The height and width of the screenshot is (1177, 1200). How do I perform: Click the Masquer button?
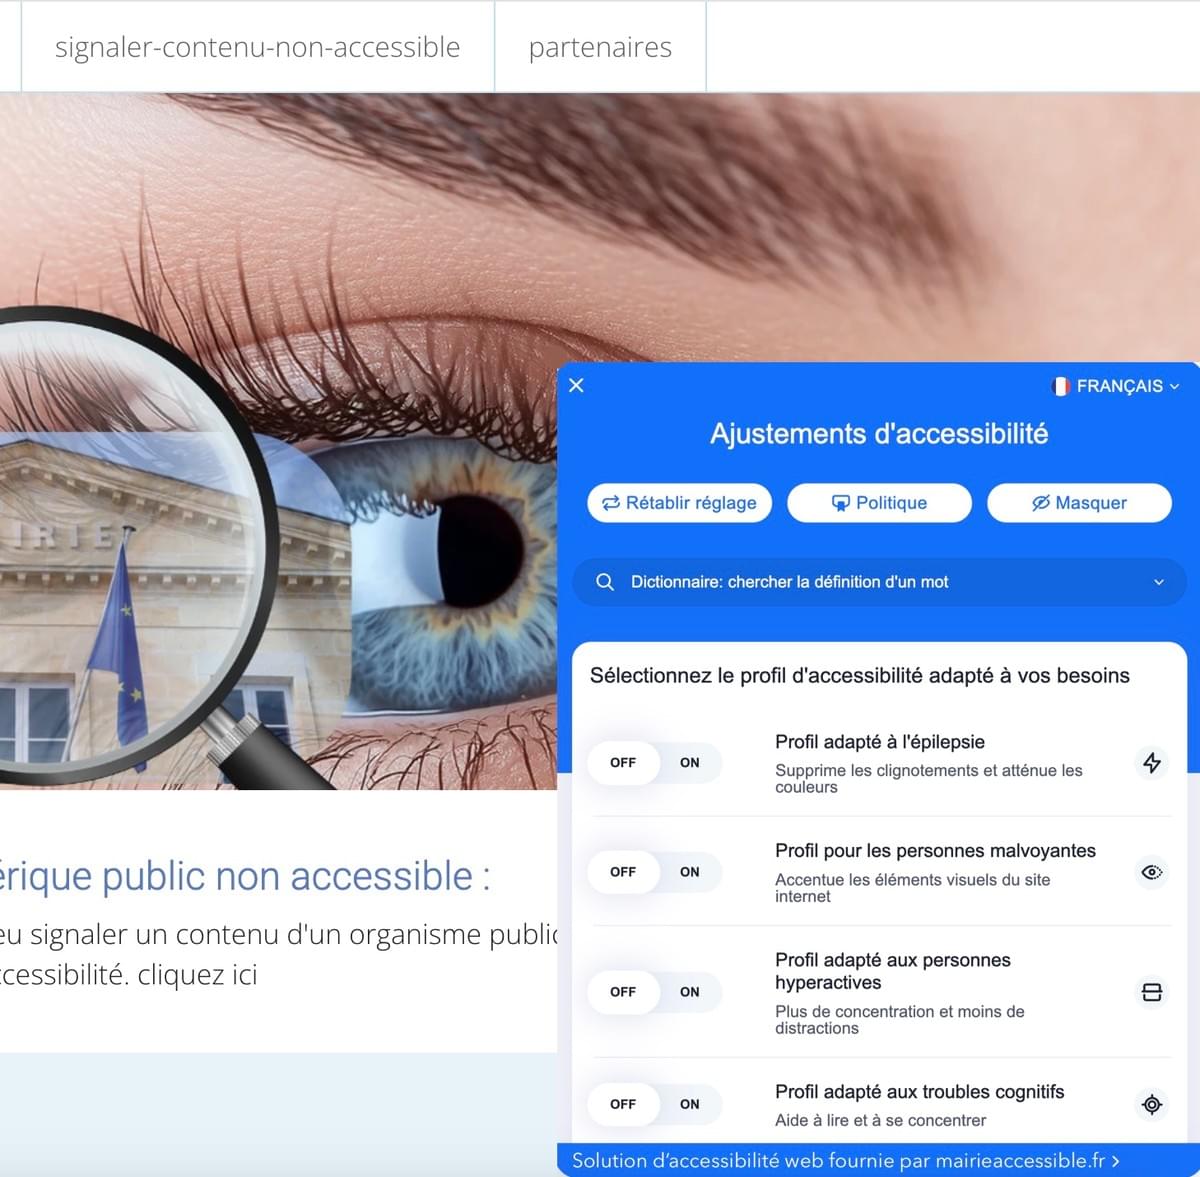click(x=1079, y=503)
